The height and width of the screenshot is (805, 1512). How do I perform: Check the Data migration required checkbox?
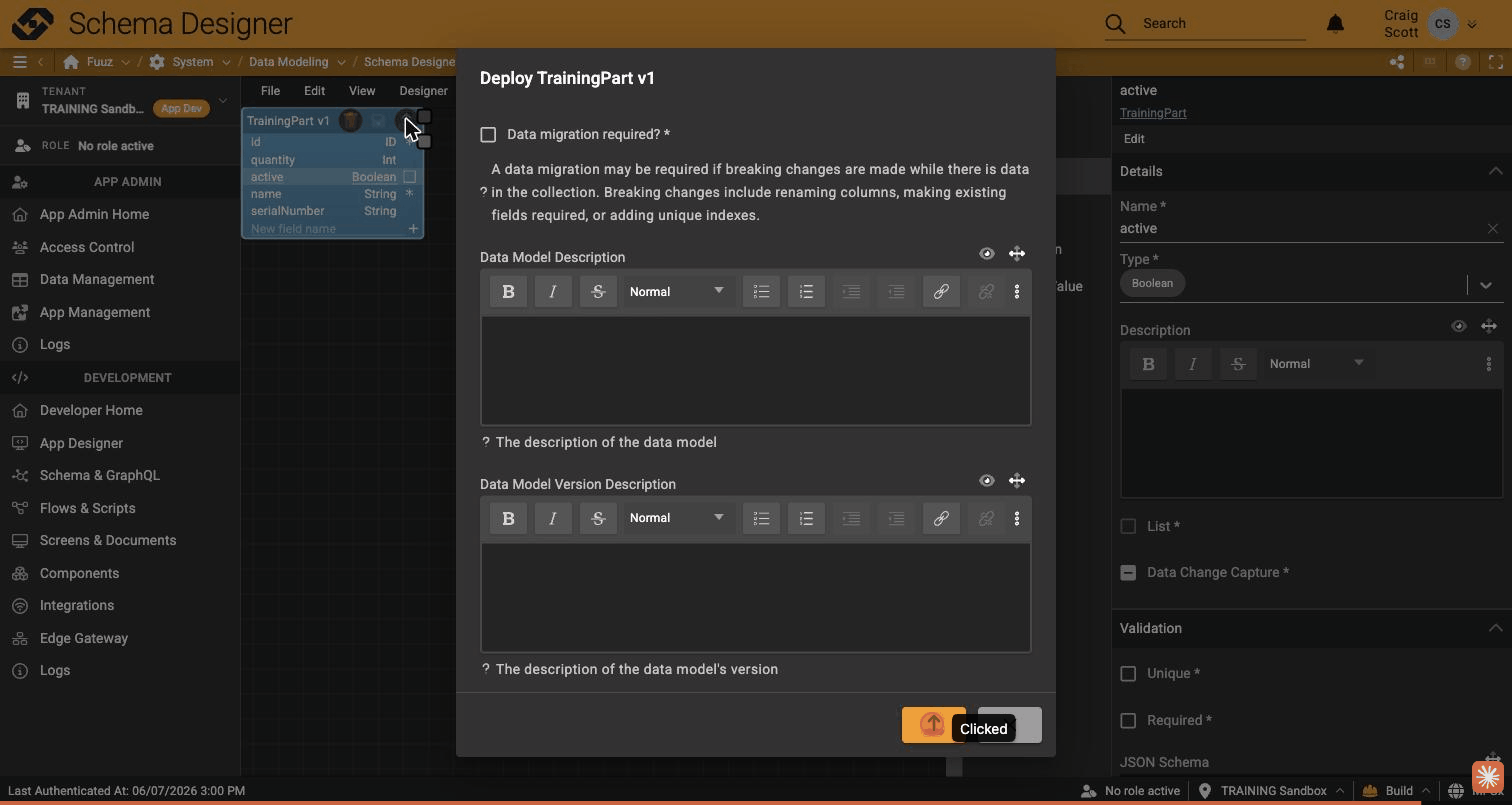pyautogui.click(x=488, y=134)
